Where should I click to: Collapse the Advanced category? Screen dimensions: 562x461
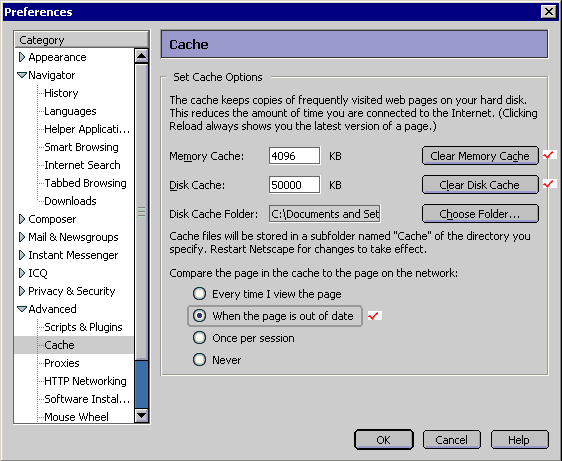[x=22, y=309]
